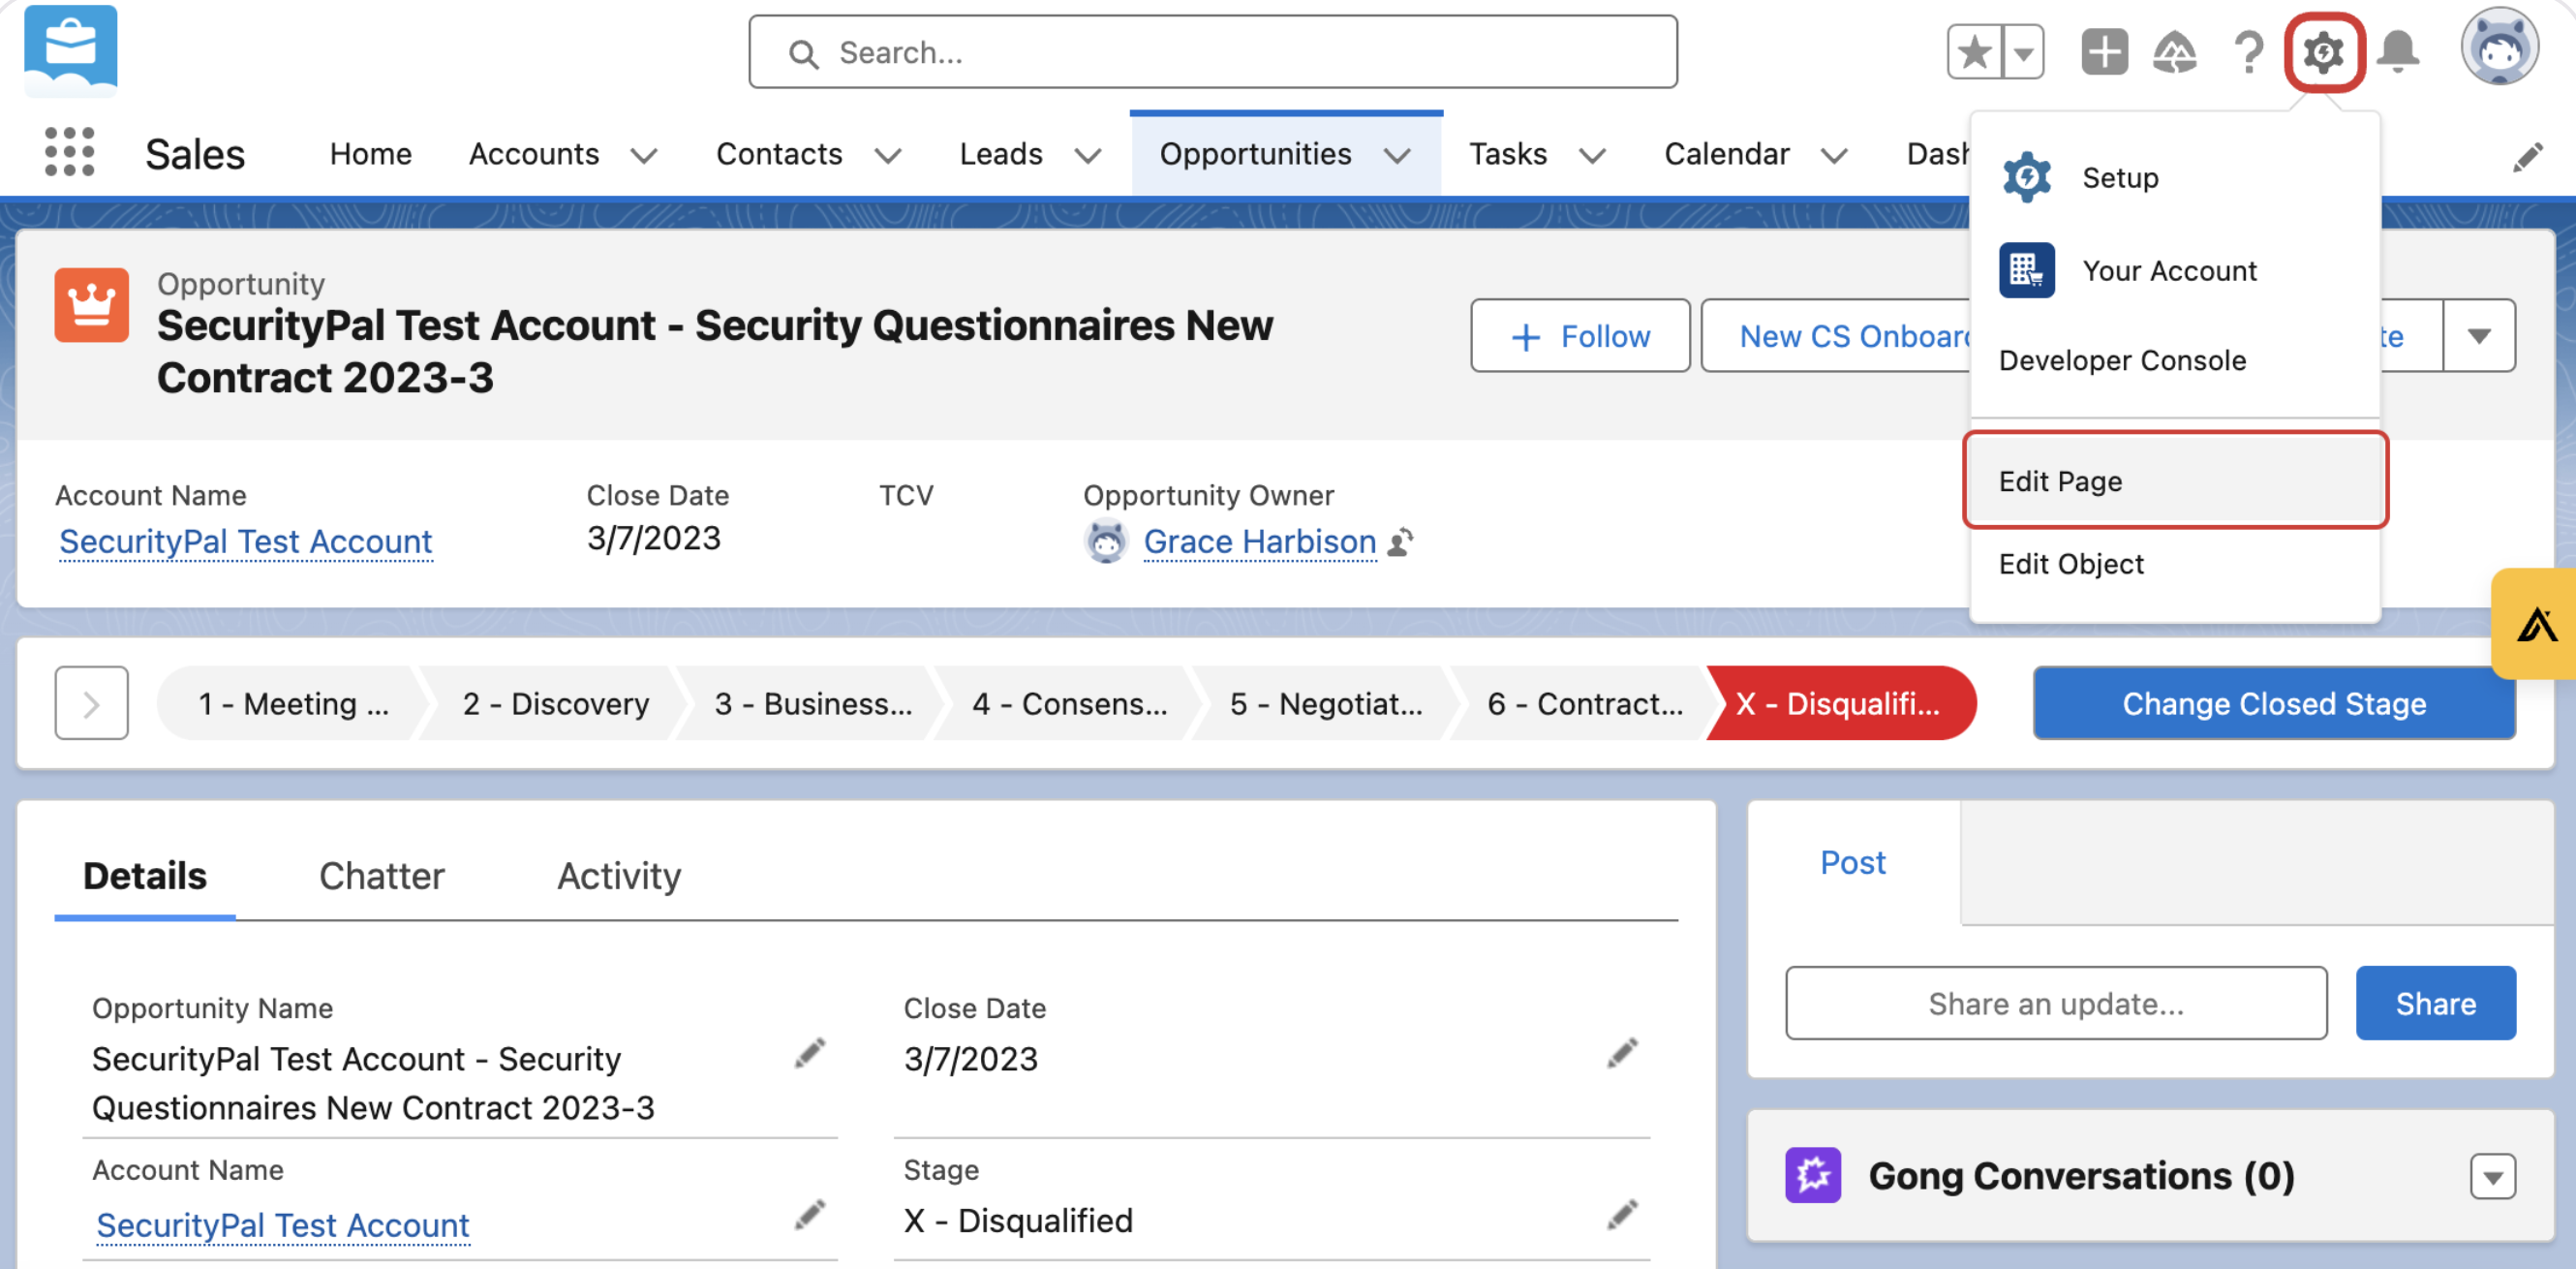Expand the Leads tab chevron
Screen dimensions: 2576x1269
tap(1088, 156)
